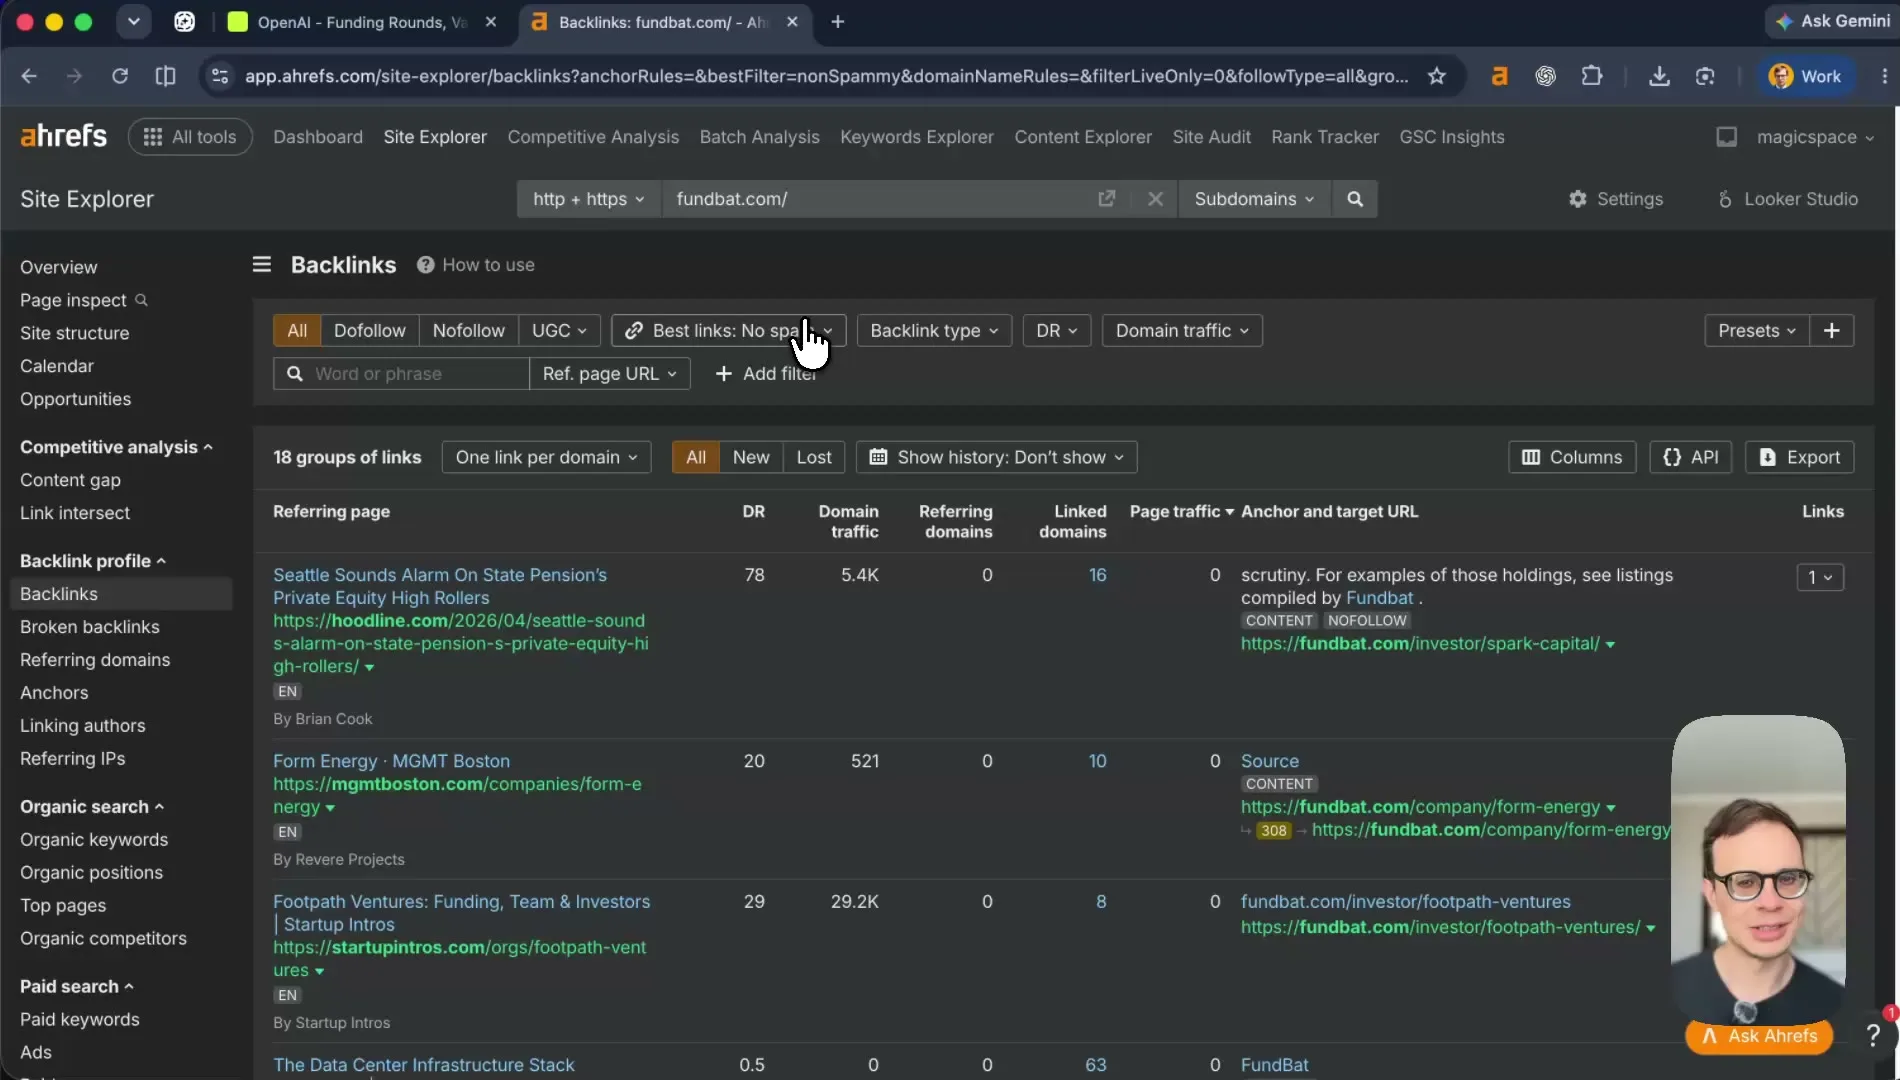Select the Dofollow link filter
This screenshot has width=1900, height=1080.
tap(369, 331)
